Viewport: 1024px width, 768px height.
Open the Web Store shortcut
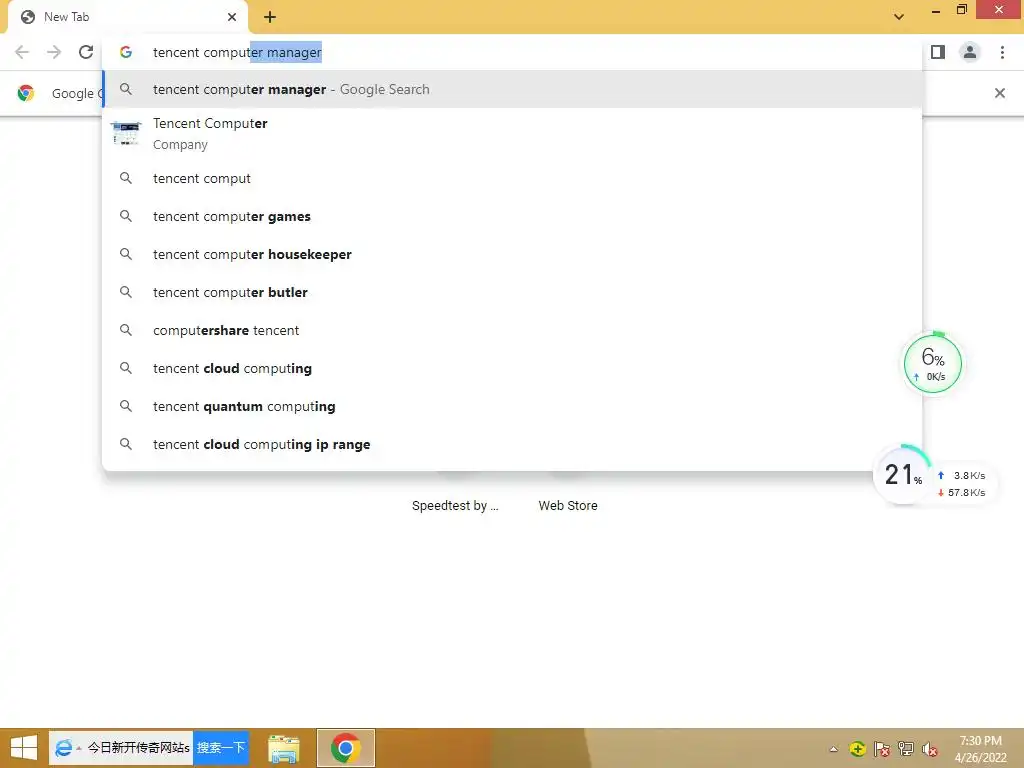click(568, 505)
